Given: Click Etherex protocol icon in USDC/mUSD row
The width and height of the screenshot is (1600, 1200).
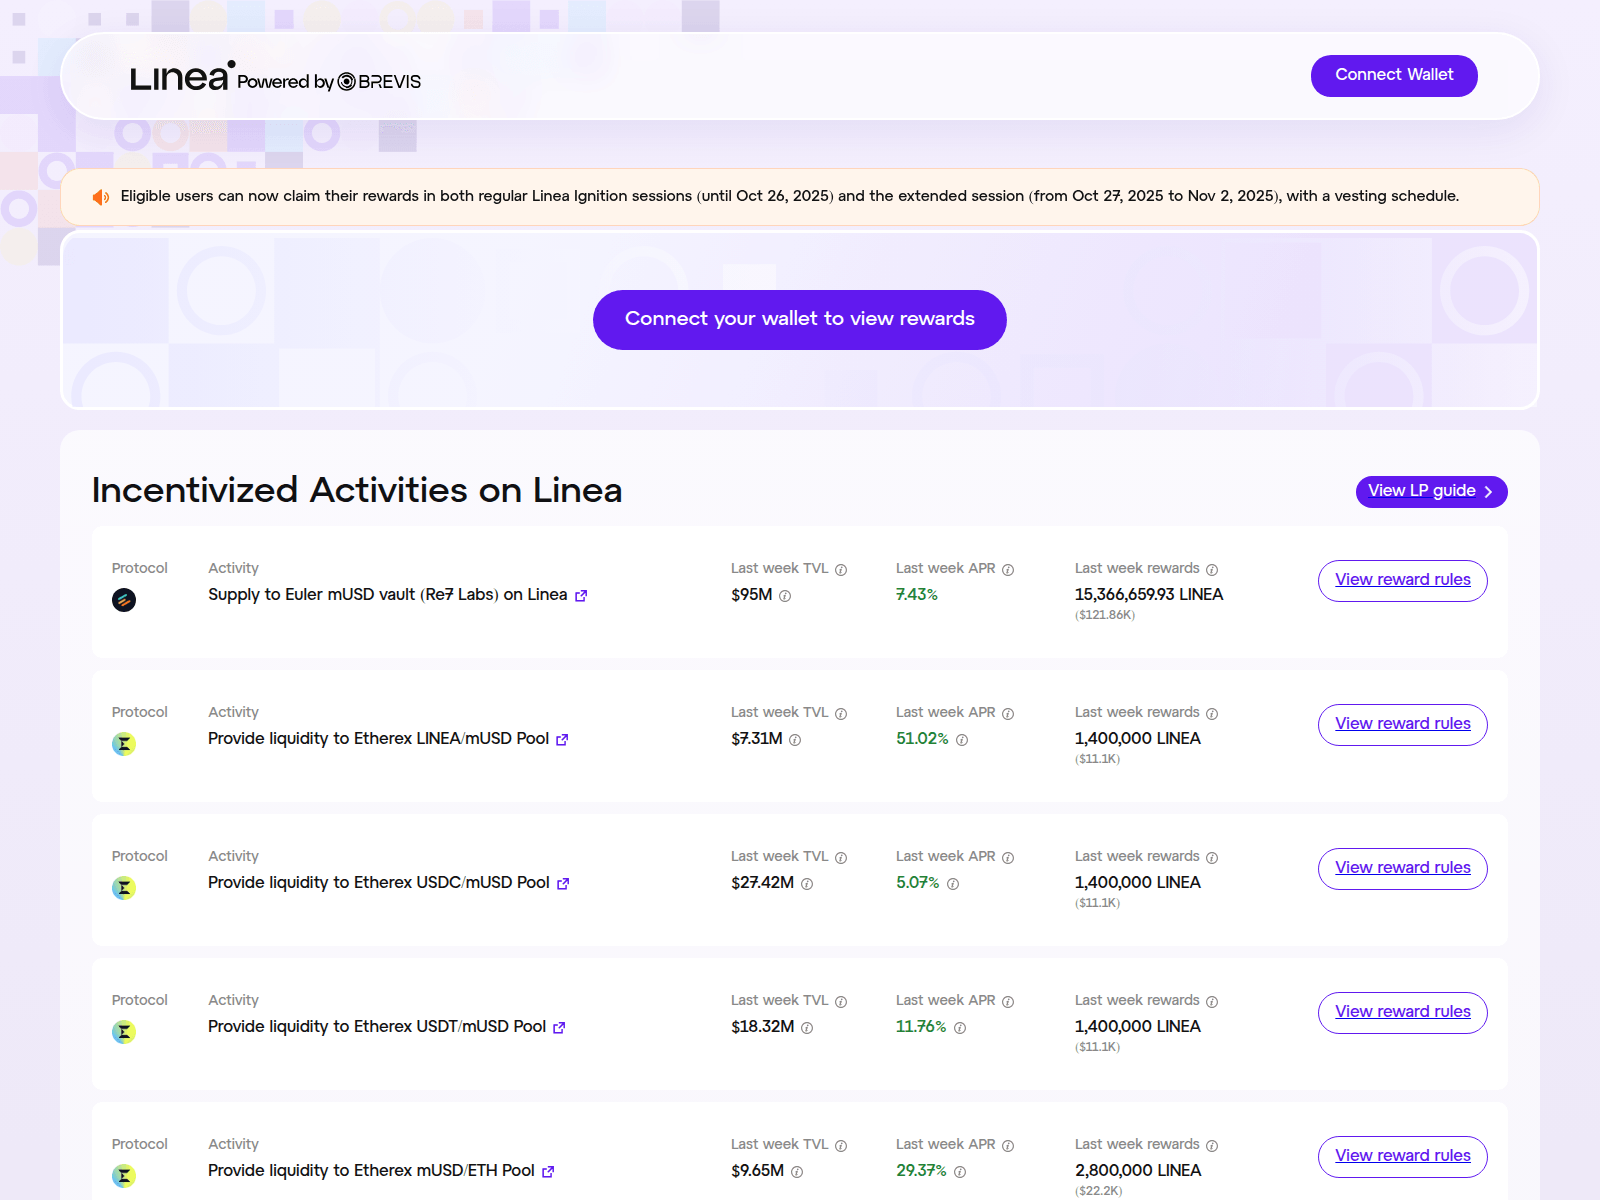Looking at the screenshot, I should [x=124, y=888].
